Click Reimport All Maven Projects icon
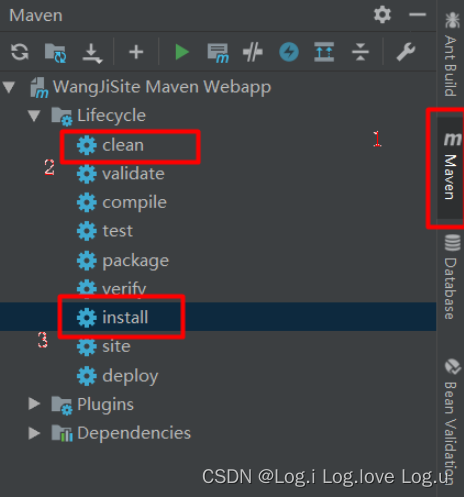Screen dimensions: 464x497 click(20, 52)
